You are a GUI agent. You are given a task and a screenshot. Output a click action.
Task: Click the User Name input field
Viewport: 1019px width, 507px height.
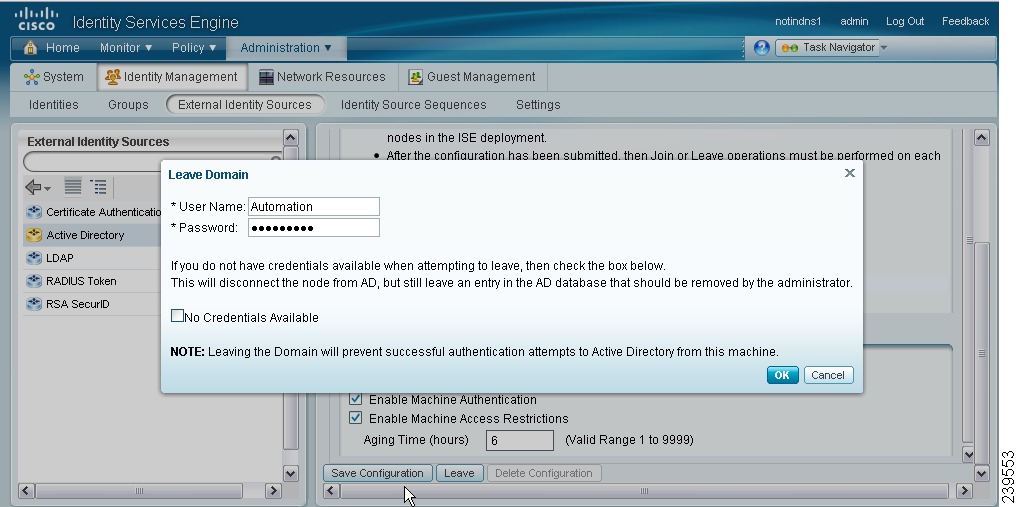point(314,207)
